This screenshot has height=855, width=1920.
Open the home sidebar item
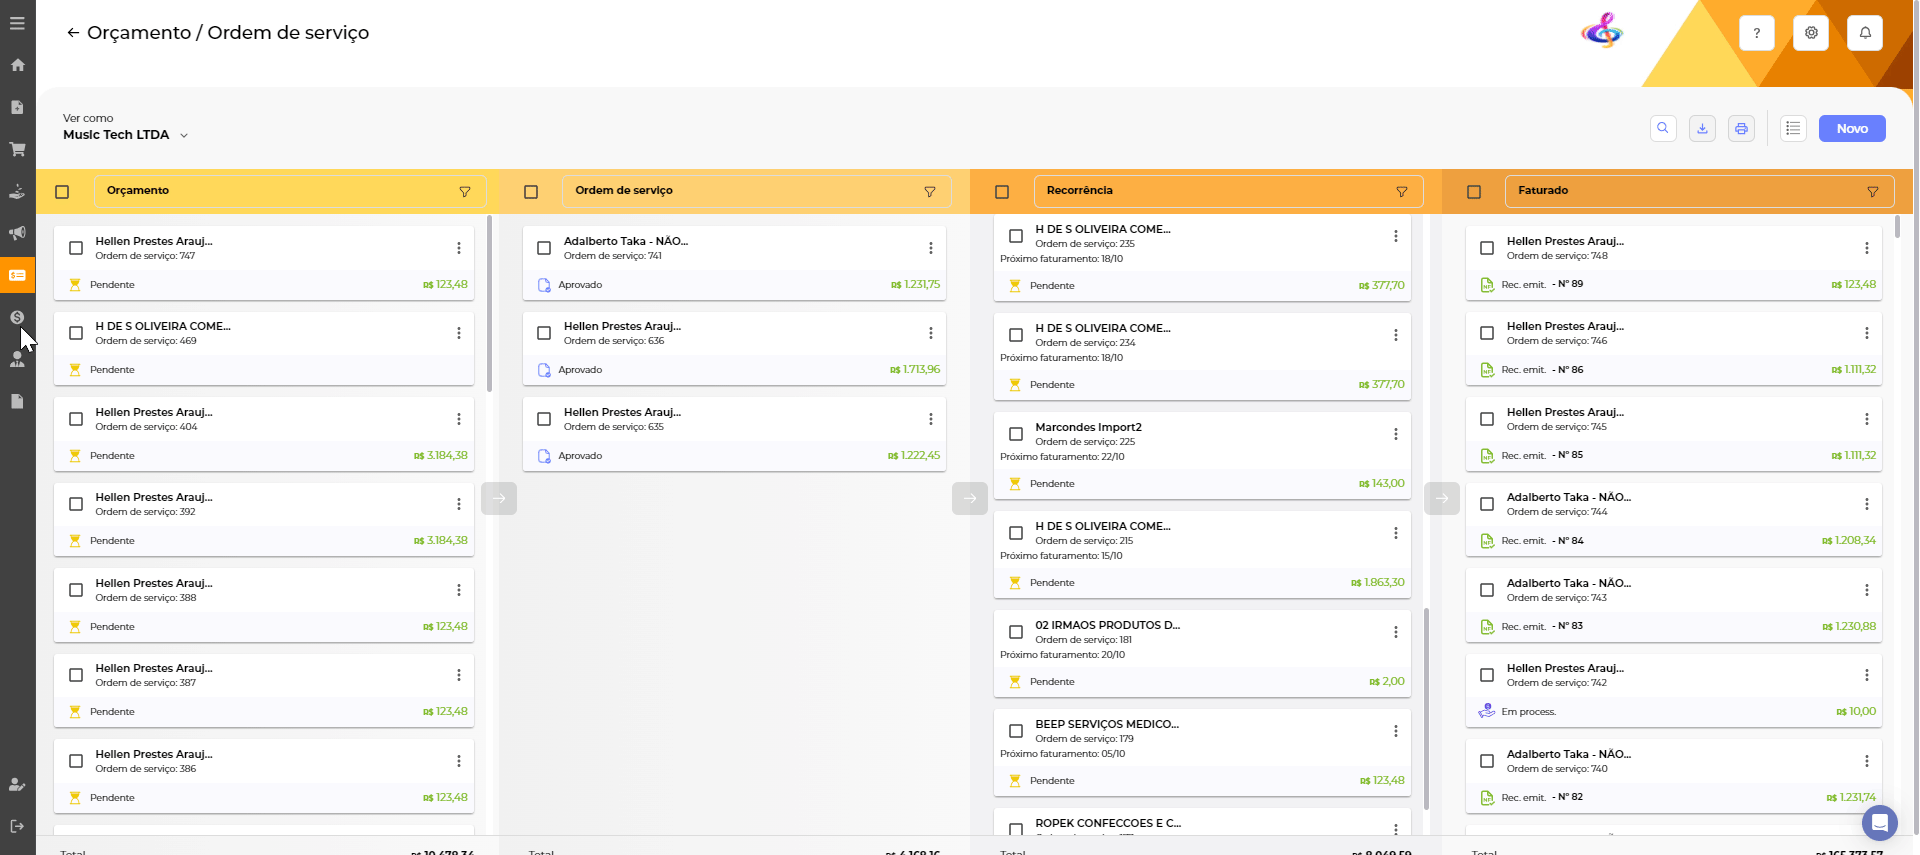17,65
